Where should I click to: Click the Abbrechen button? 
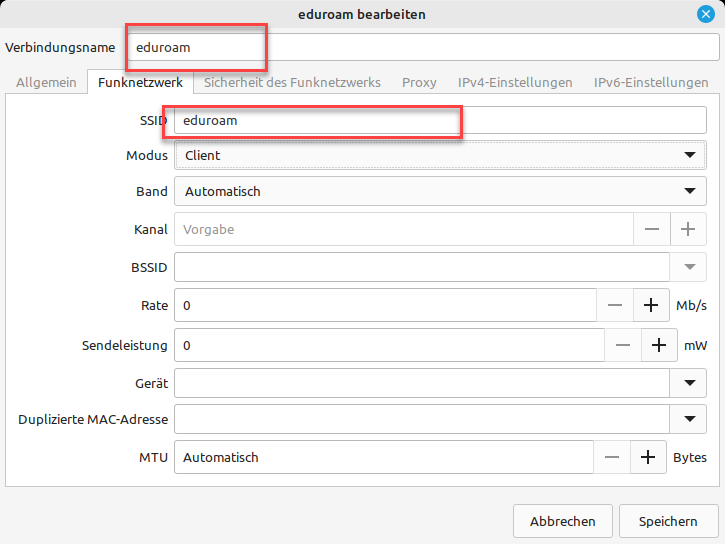[563, 521]
